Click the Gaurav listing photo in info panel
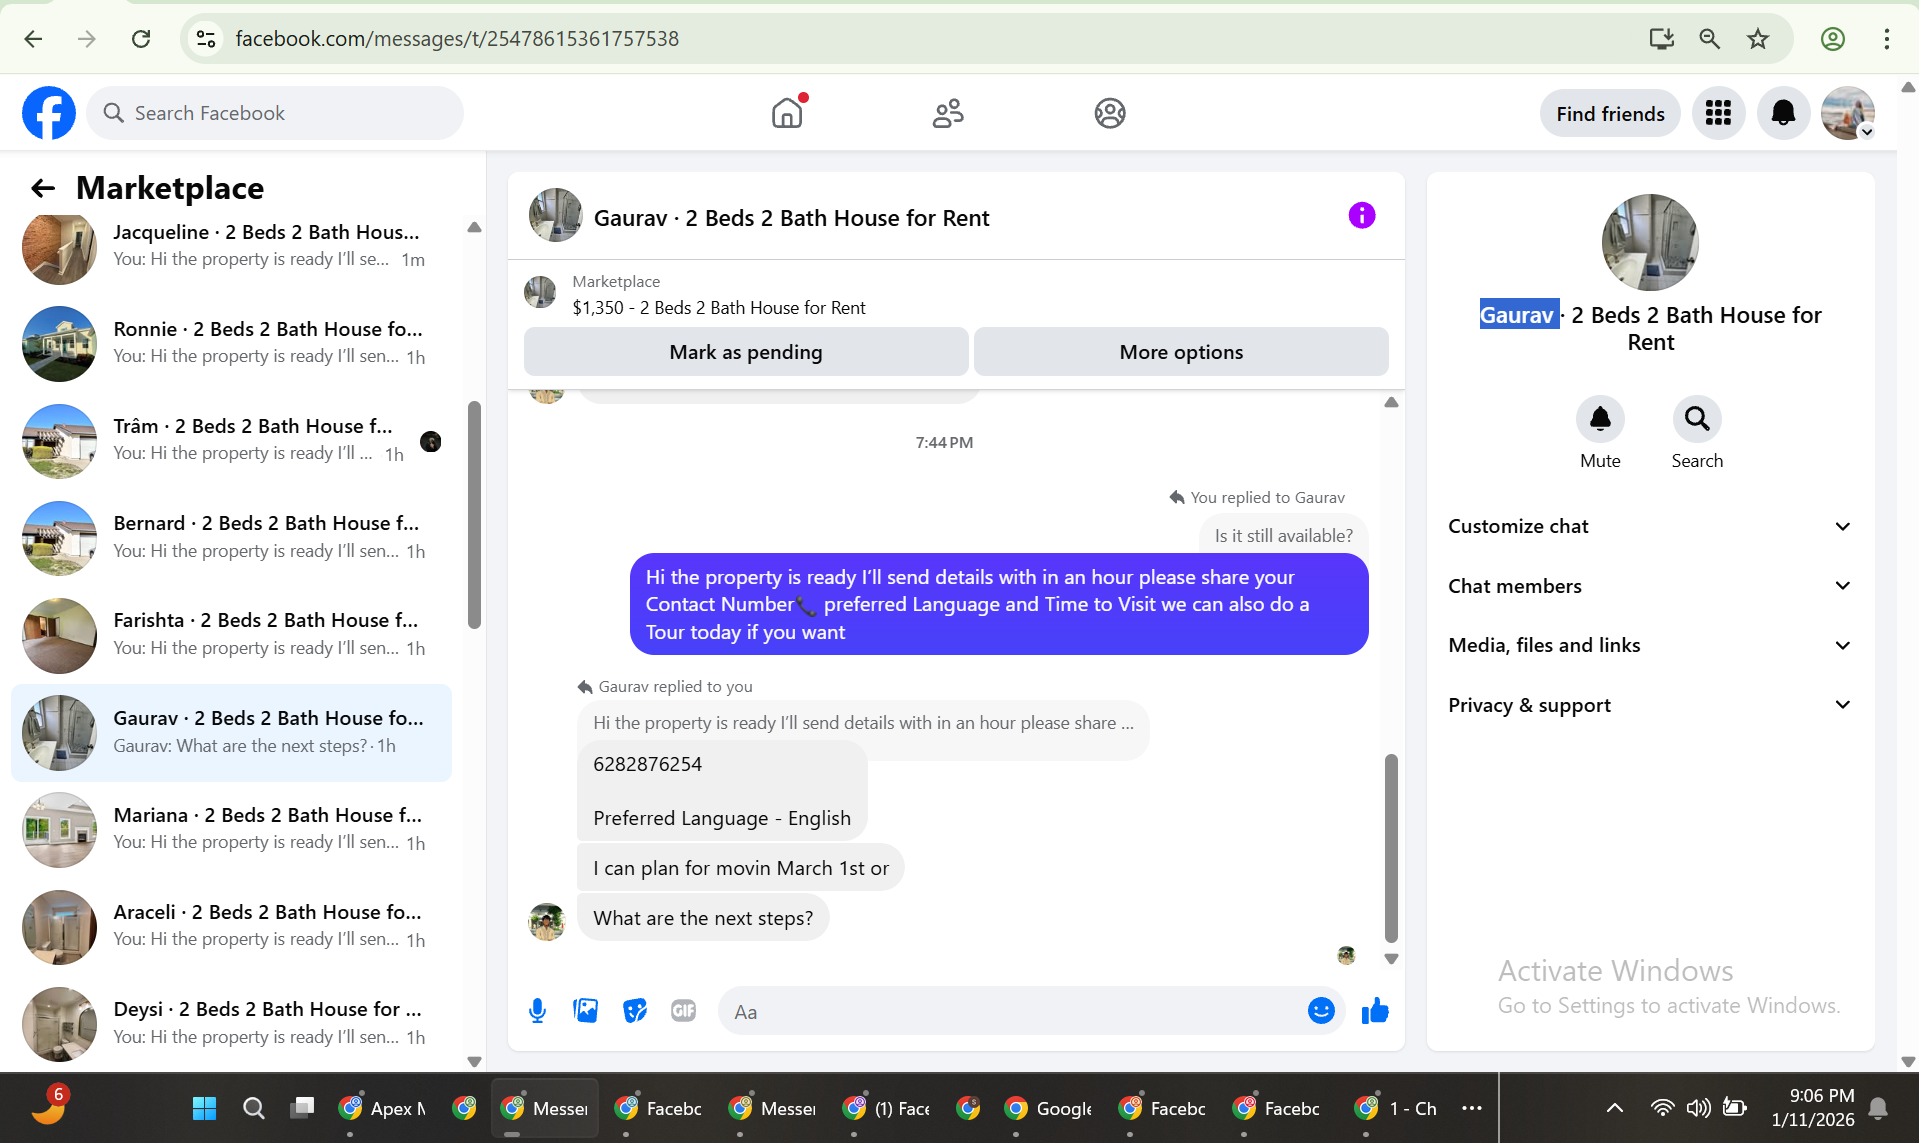The image size is (1919, 1143). coord(1650,242)
